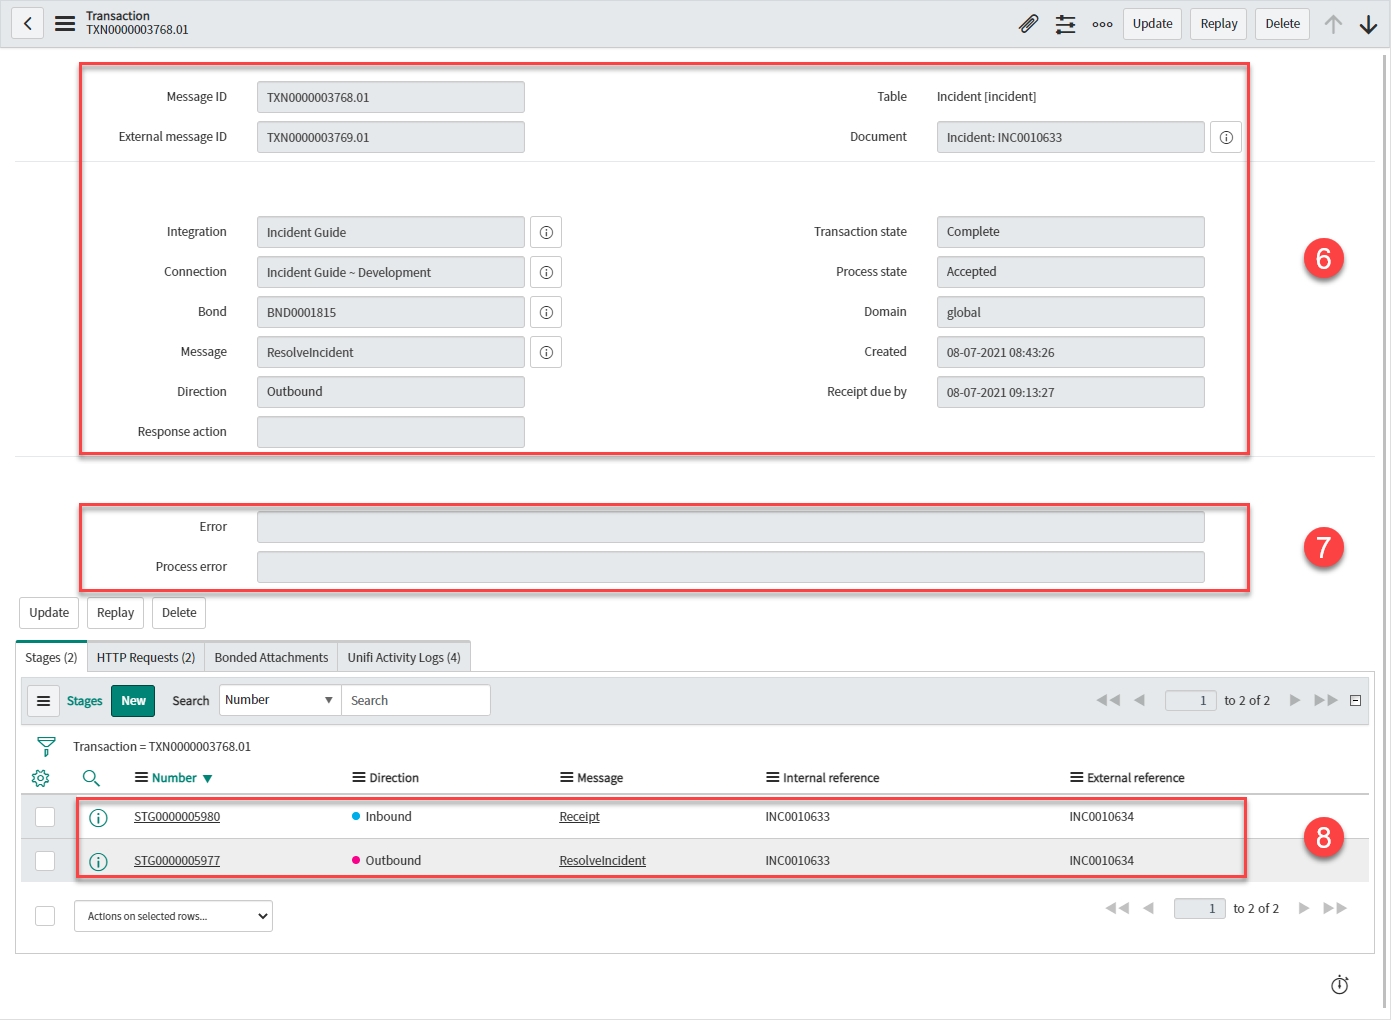Click the list personalize gear icon

click(41, 778)
